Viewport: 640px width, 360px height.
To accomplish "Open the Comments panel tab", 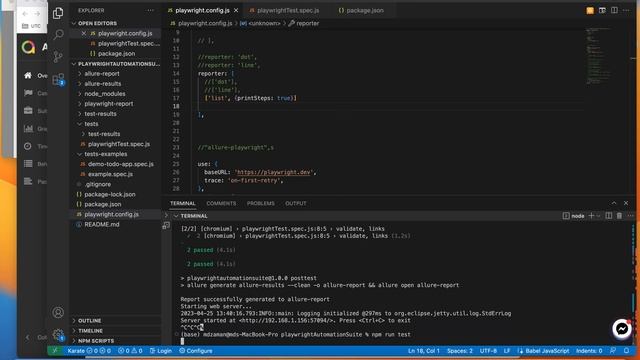I will pyautogui.click(x=221, y=203).
